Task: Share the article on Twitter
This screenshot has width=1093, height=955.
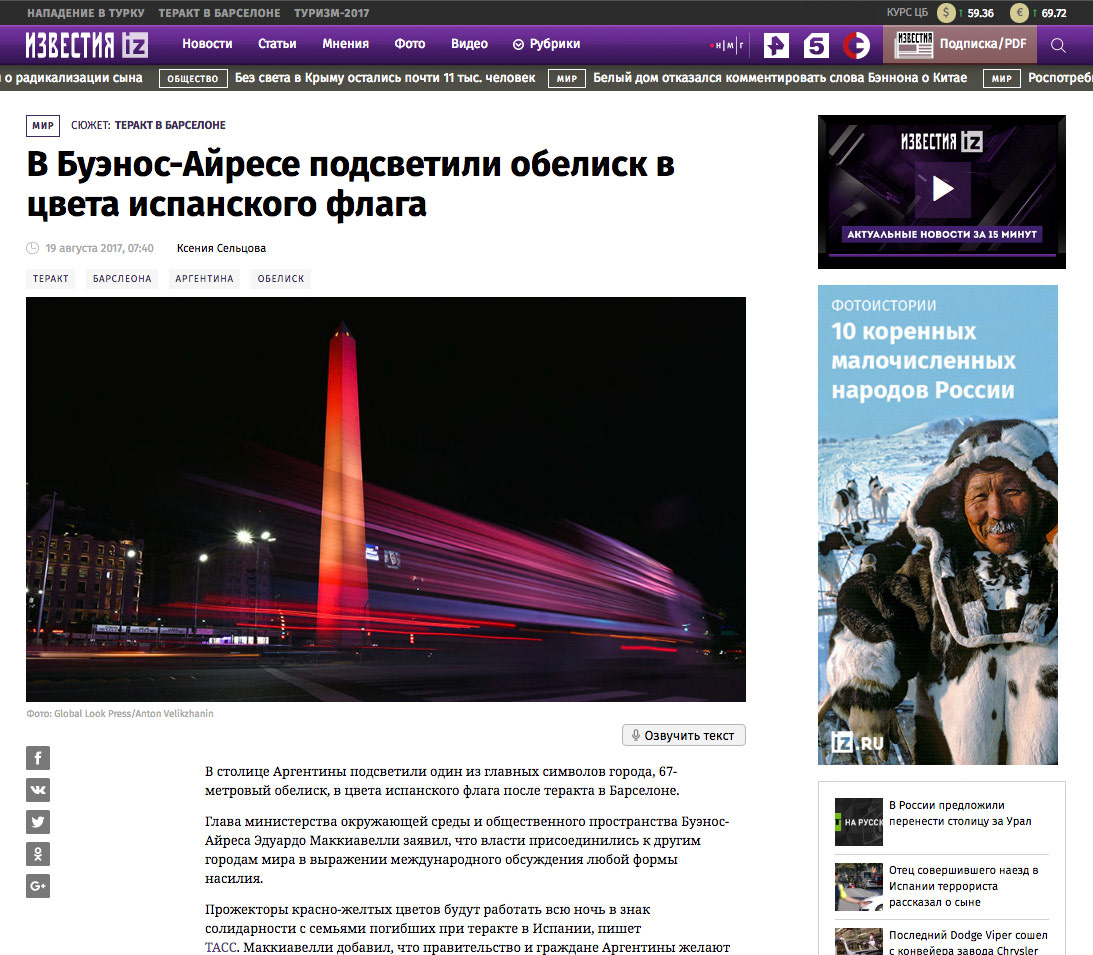Action: pos(38,822)
